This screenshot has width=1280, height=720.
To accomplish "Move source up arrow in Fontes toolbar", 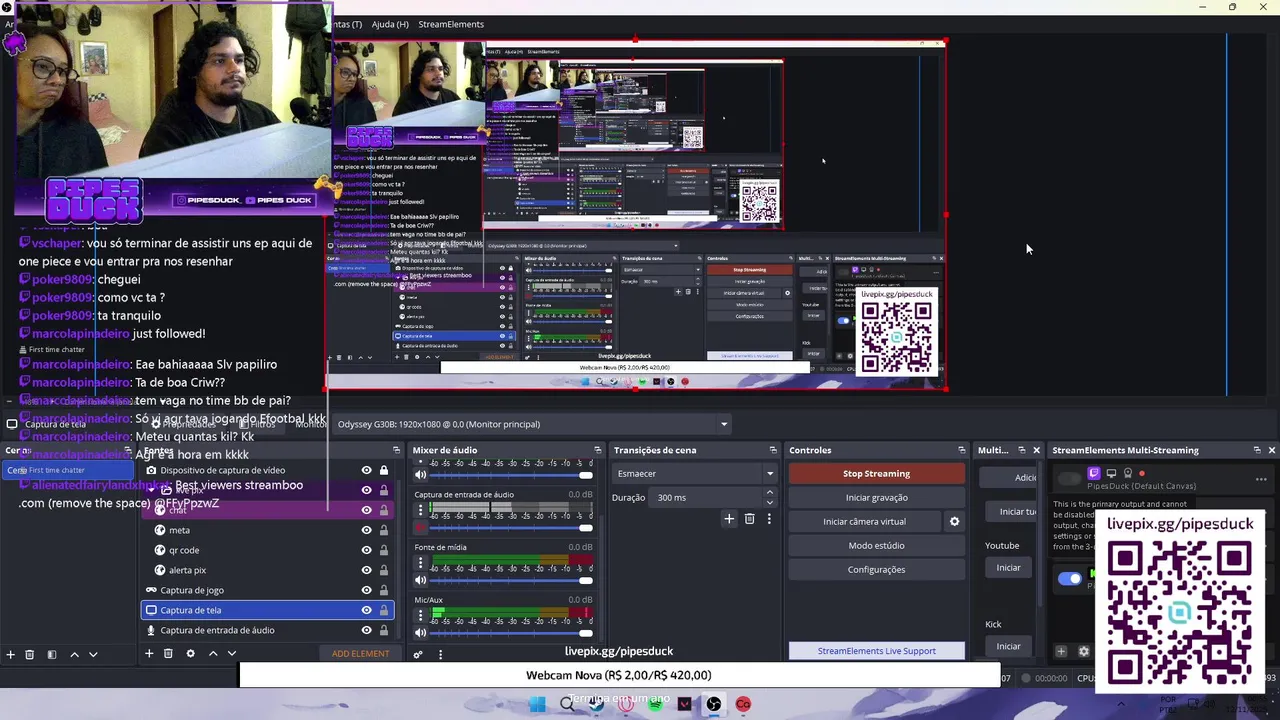I will pyautogui.click(x=212, y=654).
